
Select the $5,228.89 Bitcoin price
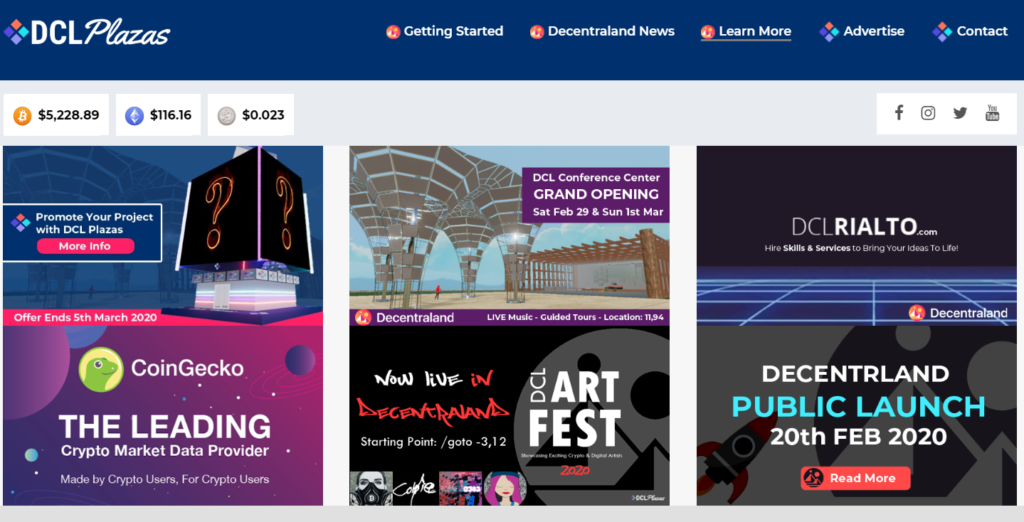69,115
